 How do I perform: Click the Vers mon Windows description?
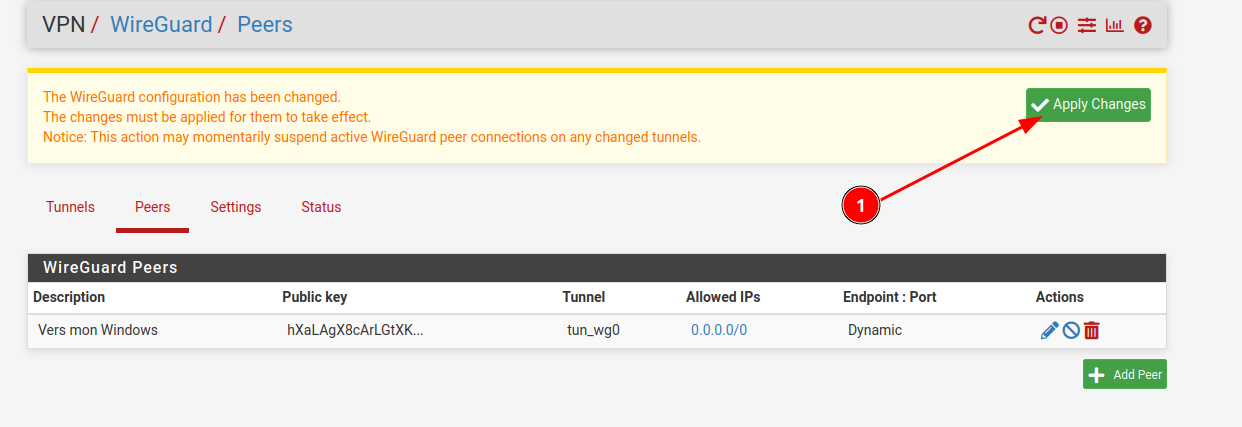(98, 330)
